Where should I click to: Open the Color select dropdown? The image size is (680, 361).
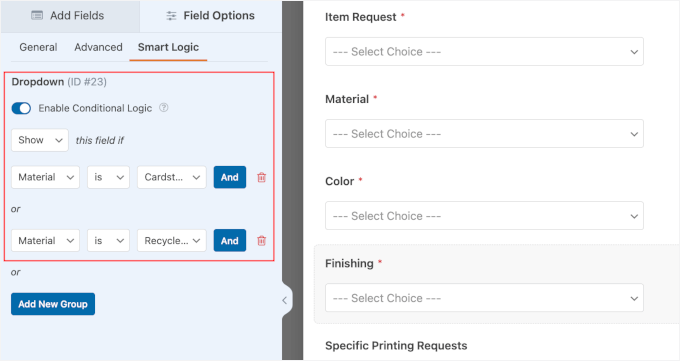tap(484, 216)
